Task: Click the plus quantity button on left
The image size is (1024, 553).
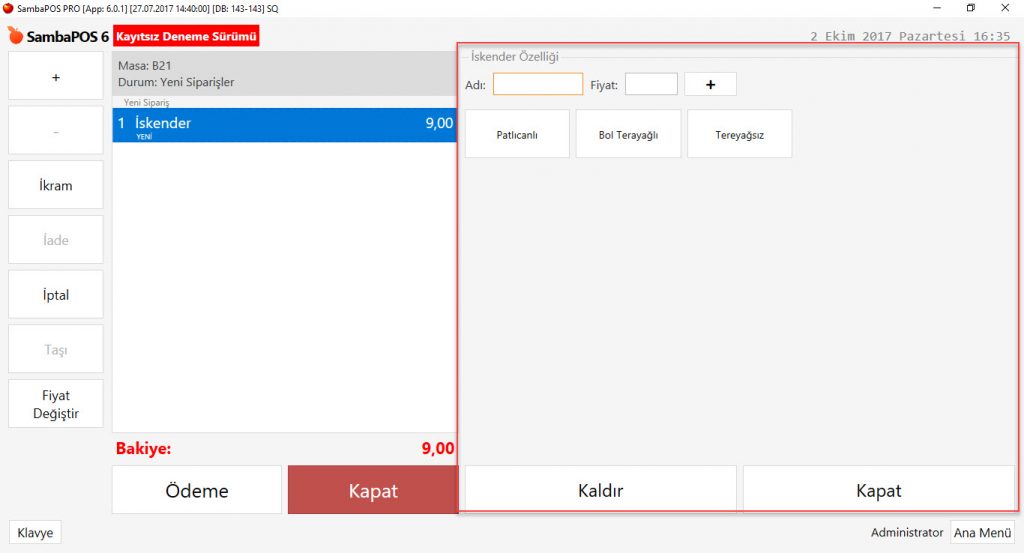Action: pyautogui.click(x=56, y=76)
